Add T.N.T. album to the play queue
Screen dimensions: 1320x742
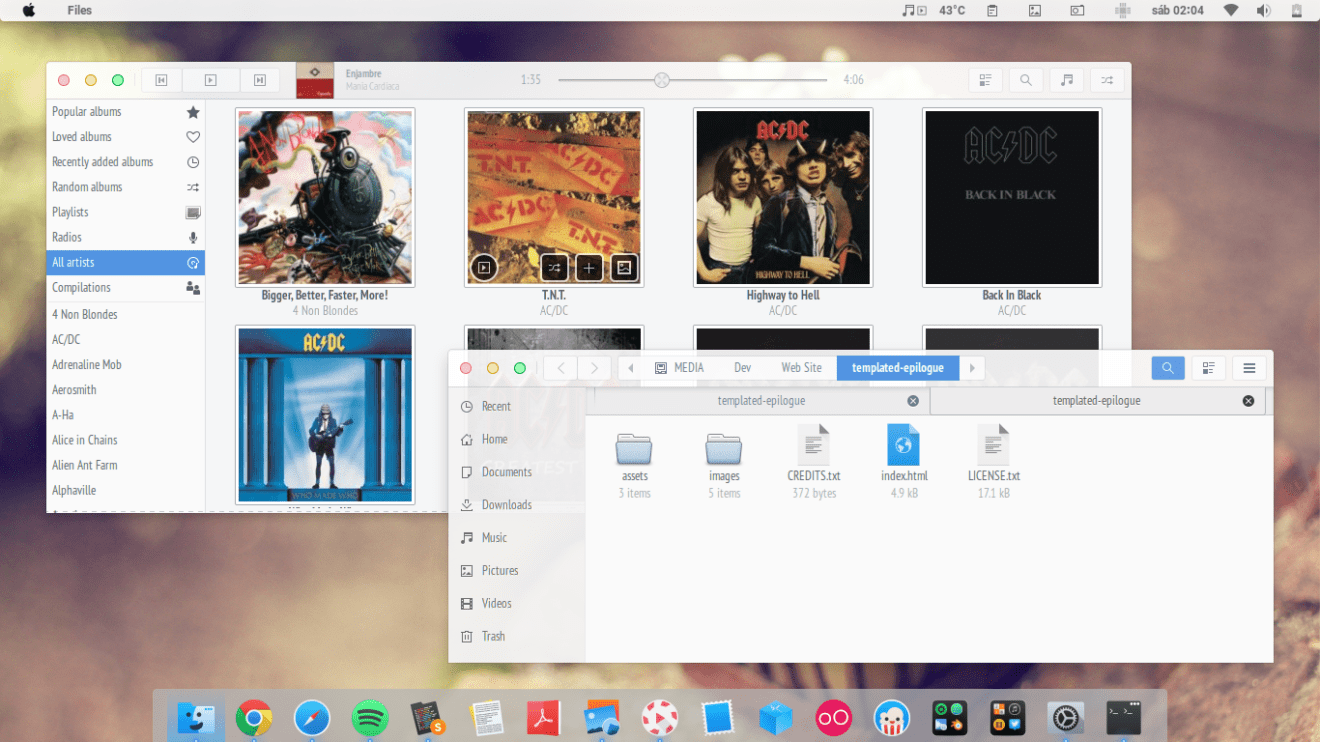[x=588, y=267]
